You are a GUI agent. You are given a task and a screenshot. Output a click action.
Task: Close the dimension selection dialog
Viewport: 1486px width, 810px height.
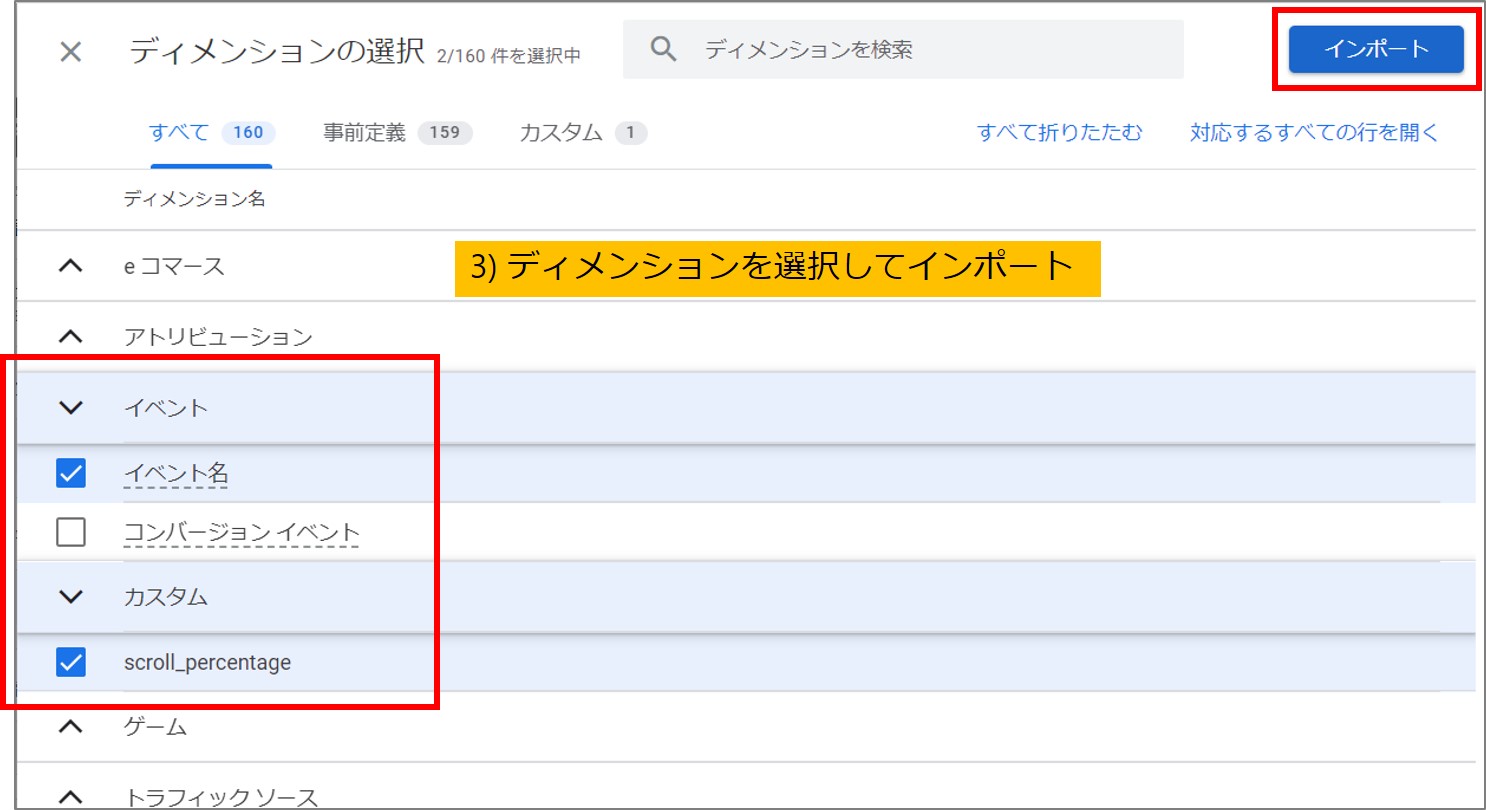[x=70, y=52]
